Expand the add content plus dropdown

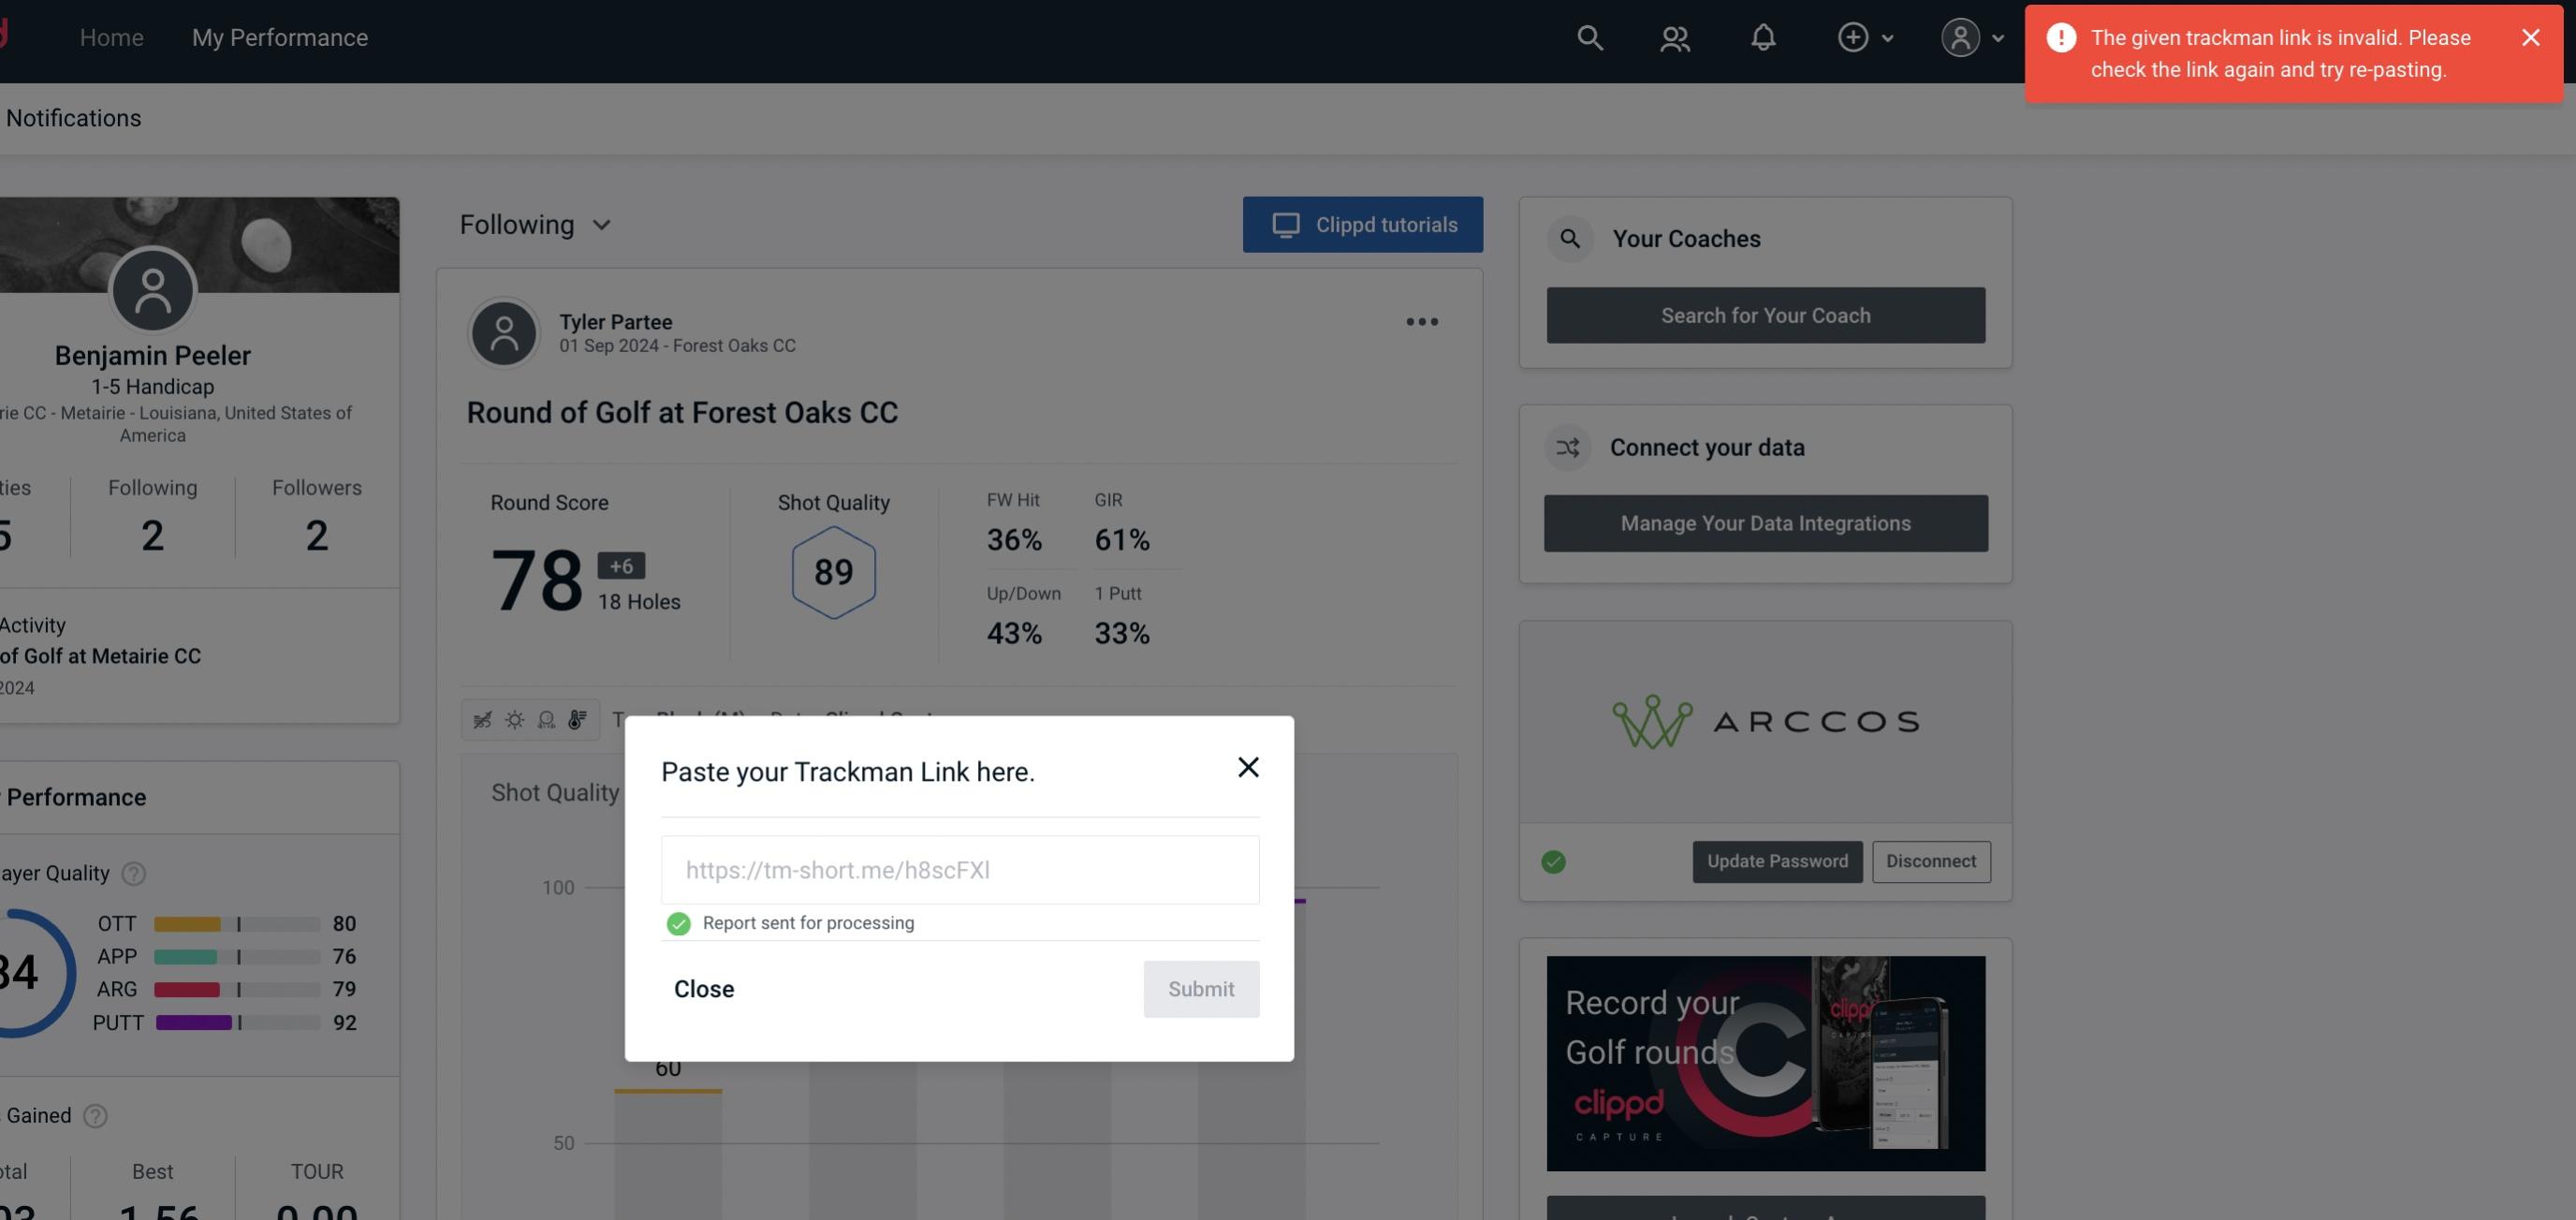tap(1866, 37)
